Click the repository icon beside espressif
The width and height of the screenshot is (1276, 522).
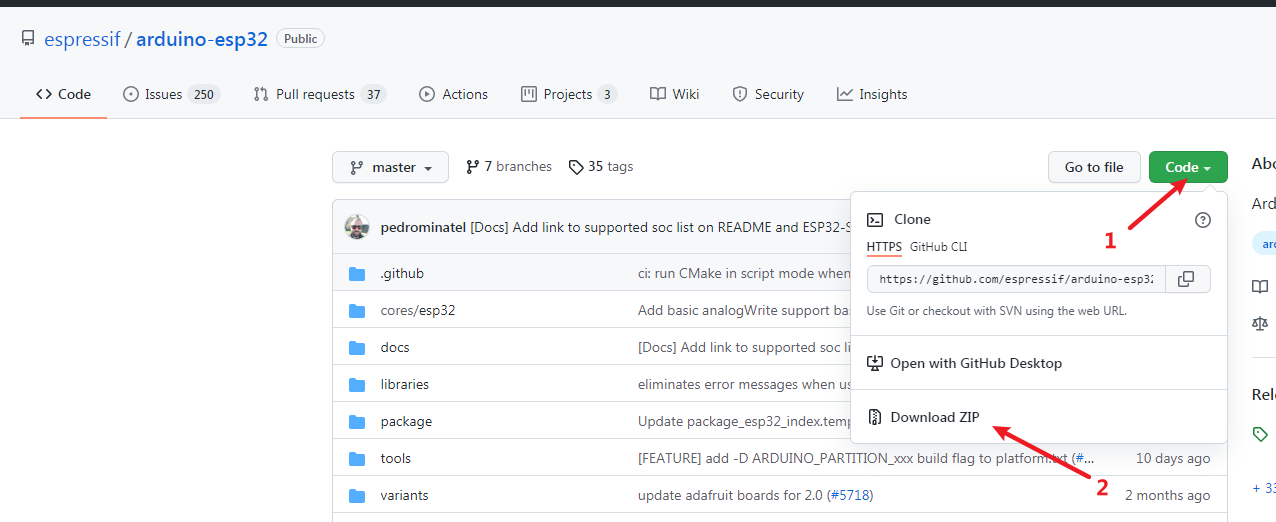coord(28,39)
